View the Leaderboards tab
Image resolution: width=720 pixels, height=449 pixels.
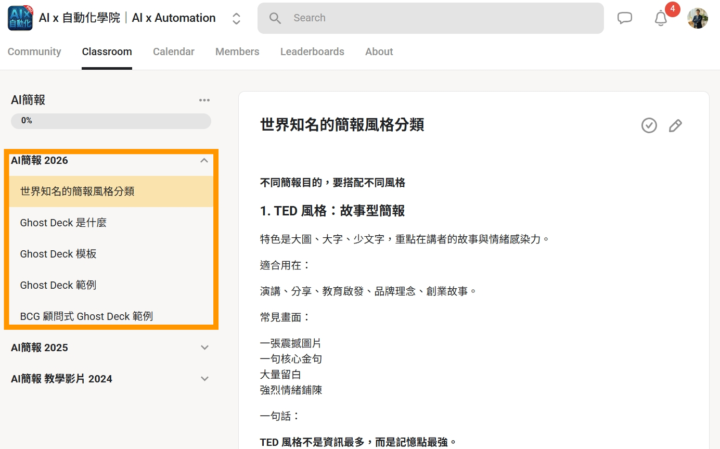click(x=312, y=51)
